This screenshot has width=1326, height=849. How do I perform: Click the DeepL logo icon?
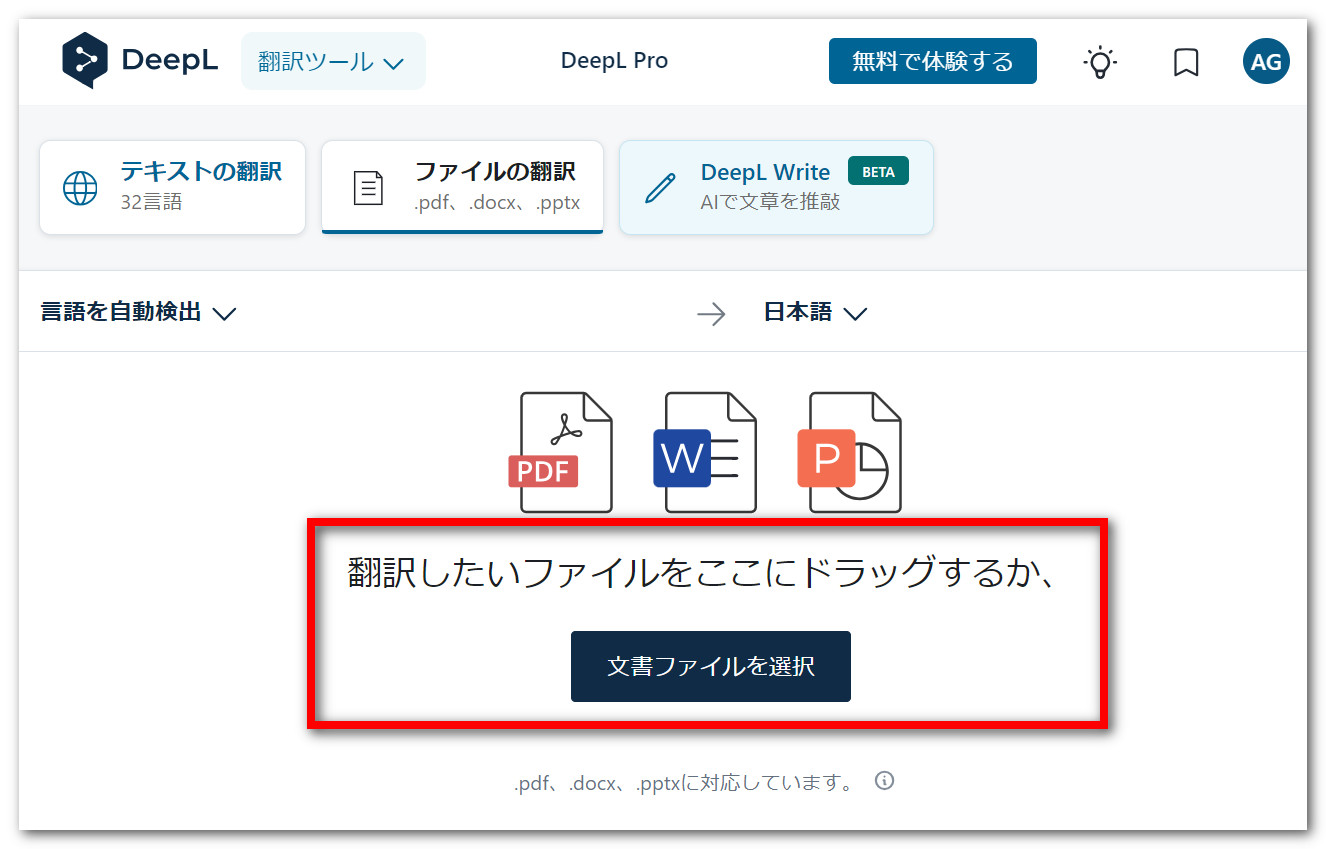coord(84,61)
